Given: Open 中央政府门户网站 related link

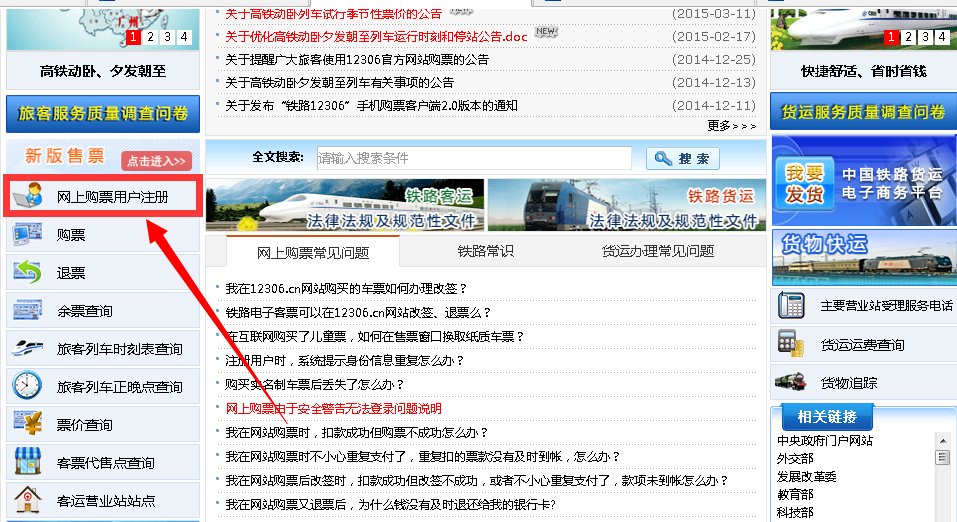Looking at the screenshot, I should pyautogui.click(x=825, y=440).
